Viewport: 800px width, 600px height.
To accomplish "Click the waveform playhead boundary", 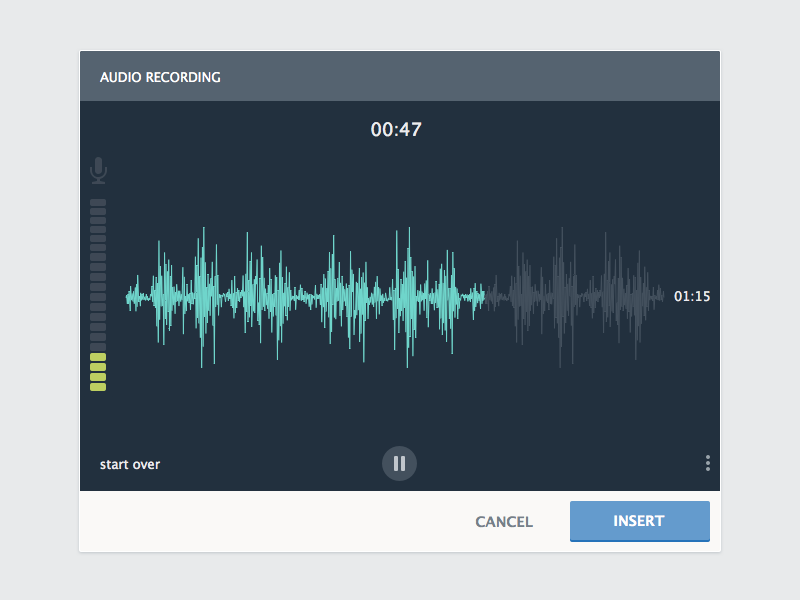I will (x=483, y=295).
